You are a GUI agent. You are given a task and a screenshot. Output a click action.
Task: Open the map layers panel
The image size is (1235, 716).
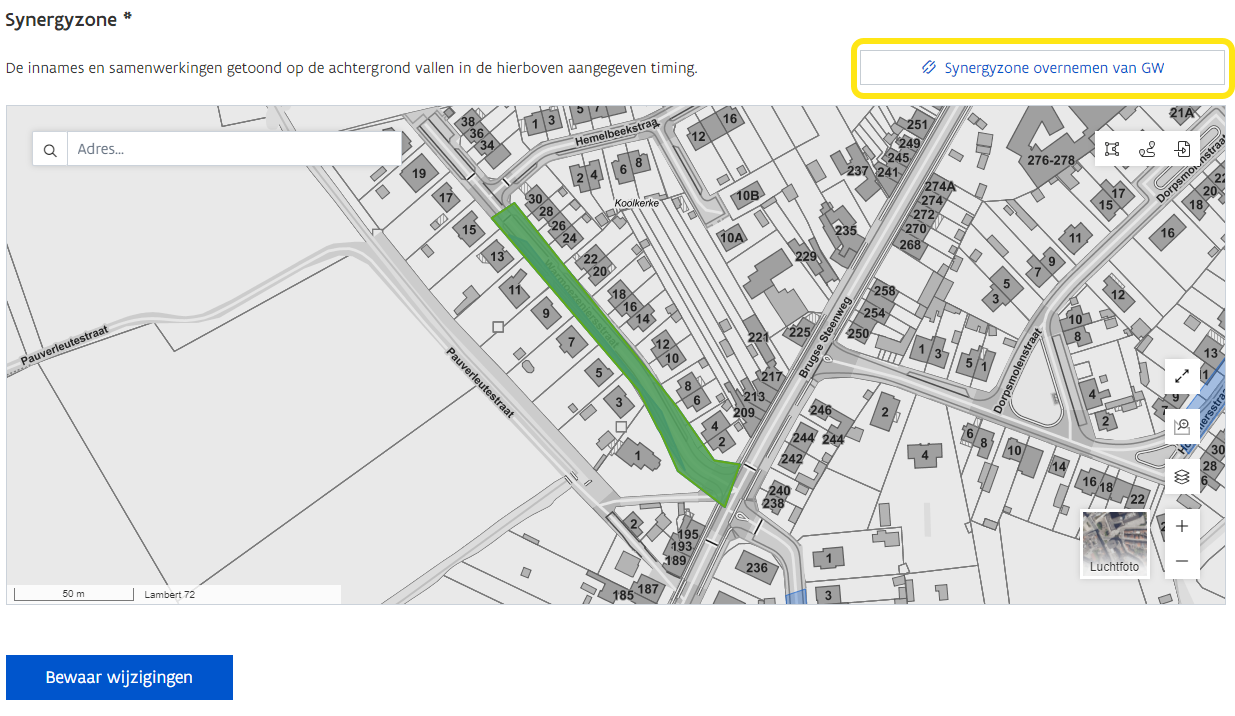(x=1182, y=476)
